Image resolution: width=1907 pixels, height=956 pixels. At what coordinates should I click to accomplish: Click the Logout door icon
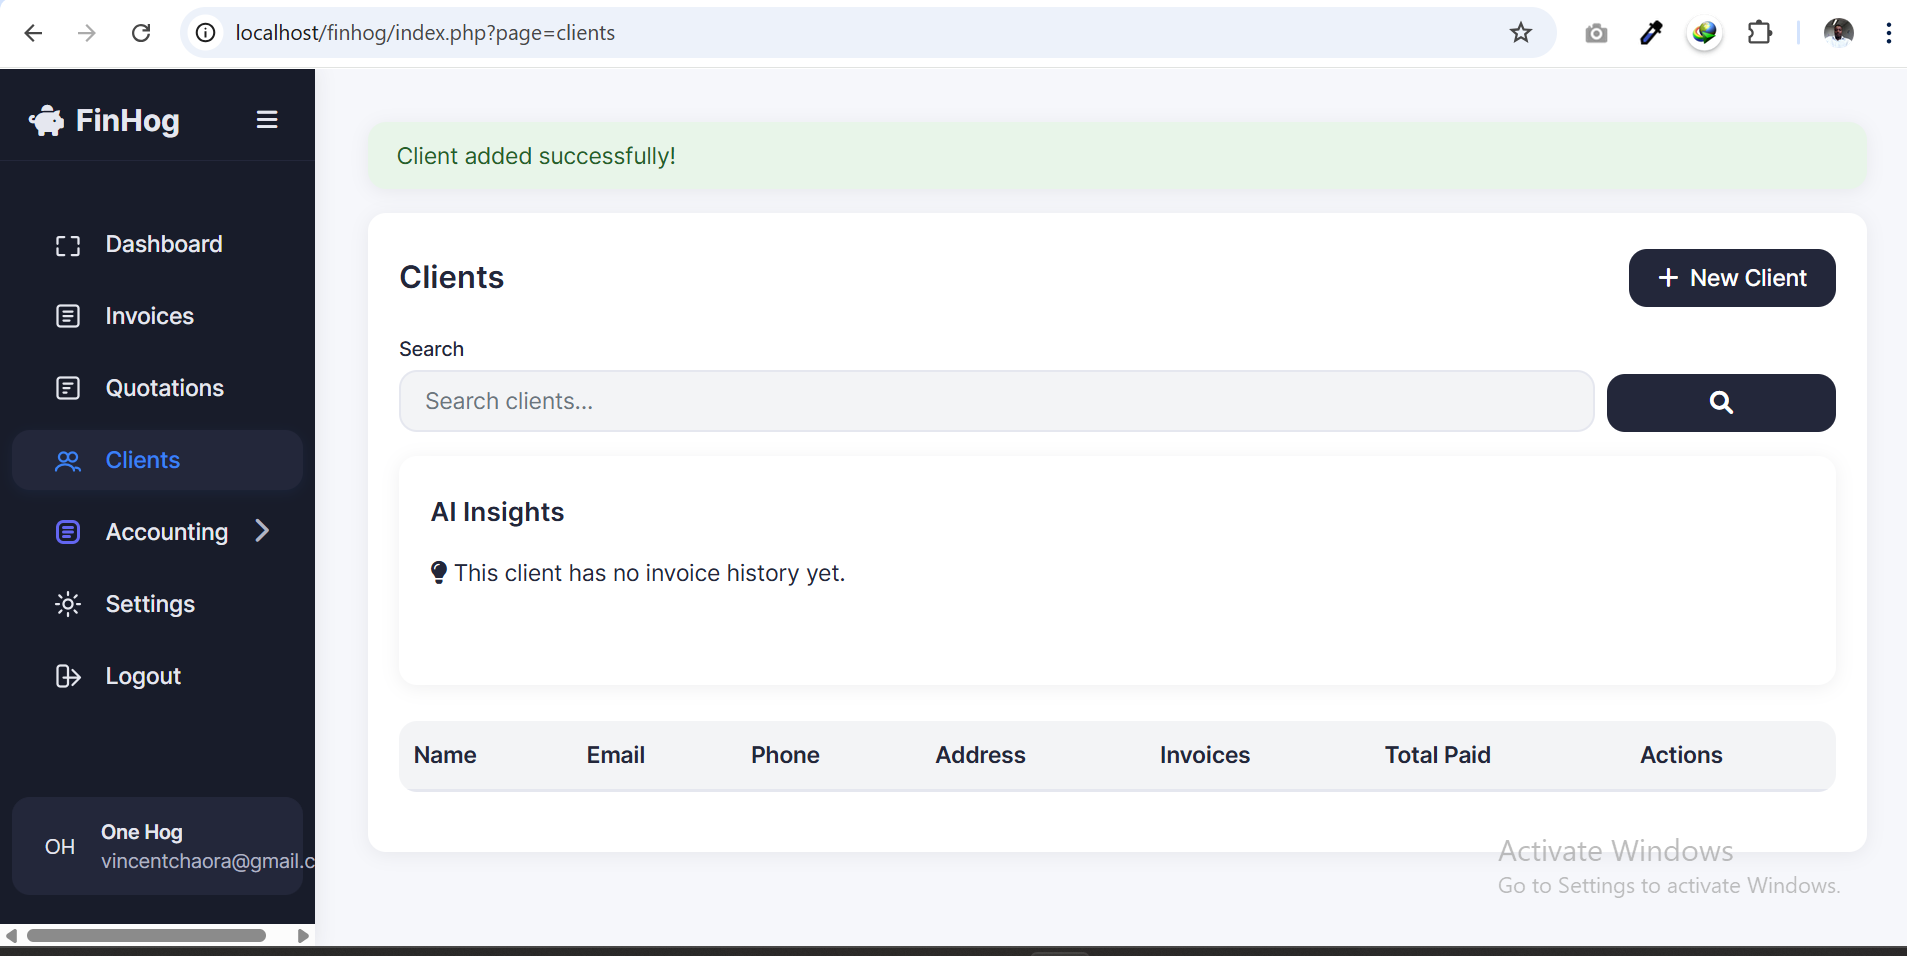68,677
